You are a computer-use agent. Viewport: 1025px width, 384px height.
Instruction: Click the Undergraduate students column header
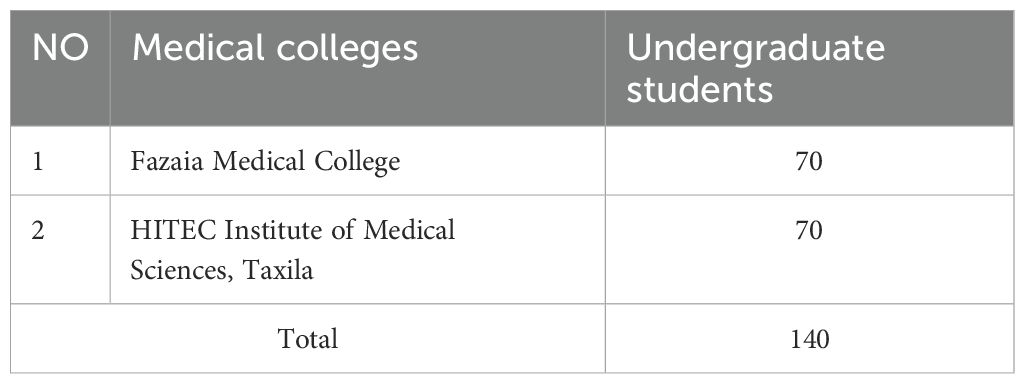[810, 68]
